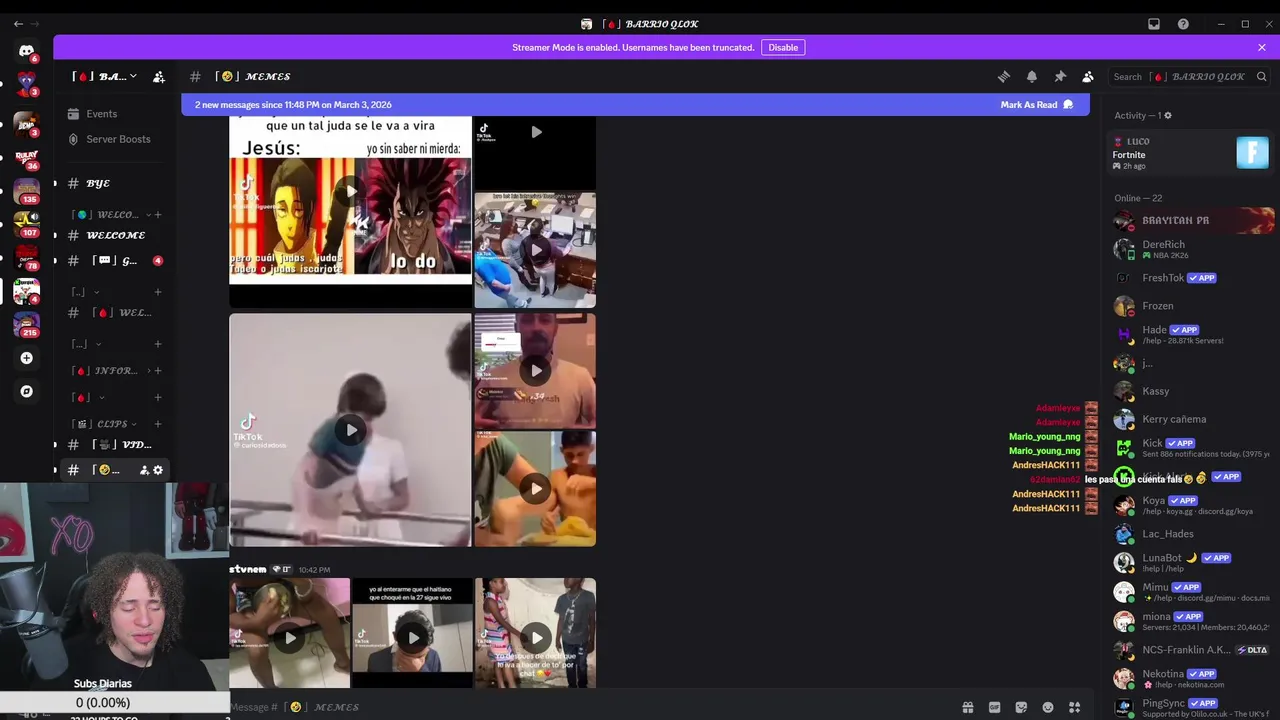Go to BYE channel

[x=114, y=183]
